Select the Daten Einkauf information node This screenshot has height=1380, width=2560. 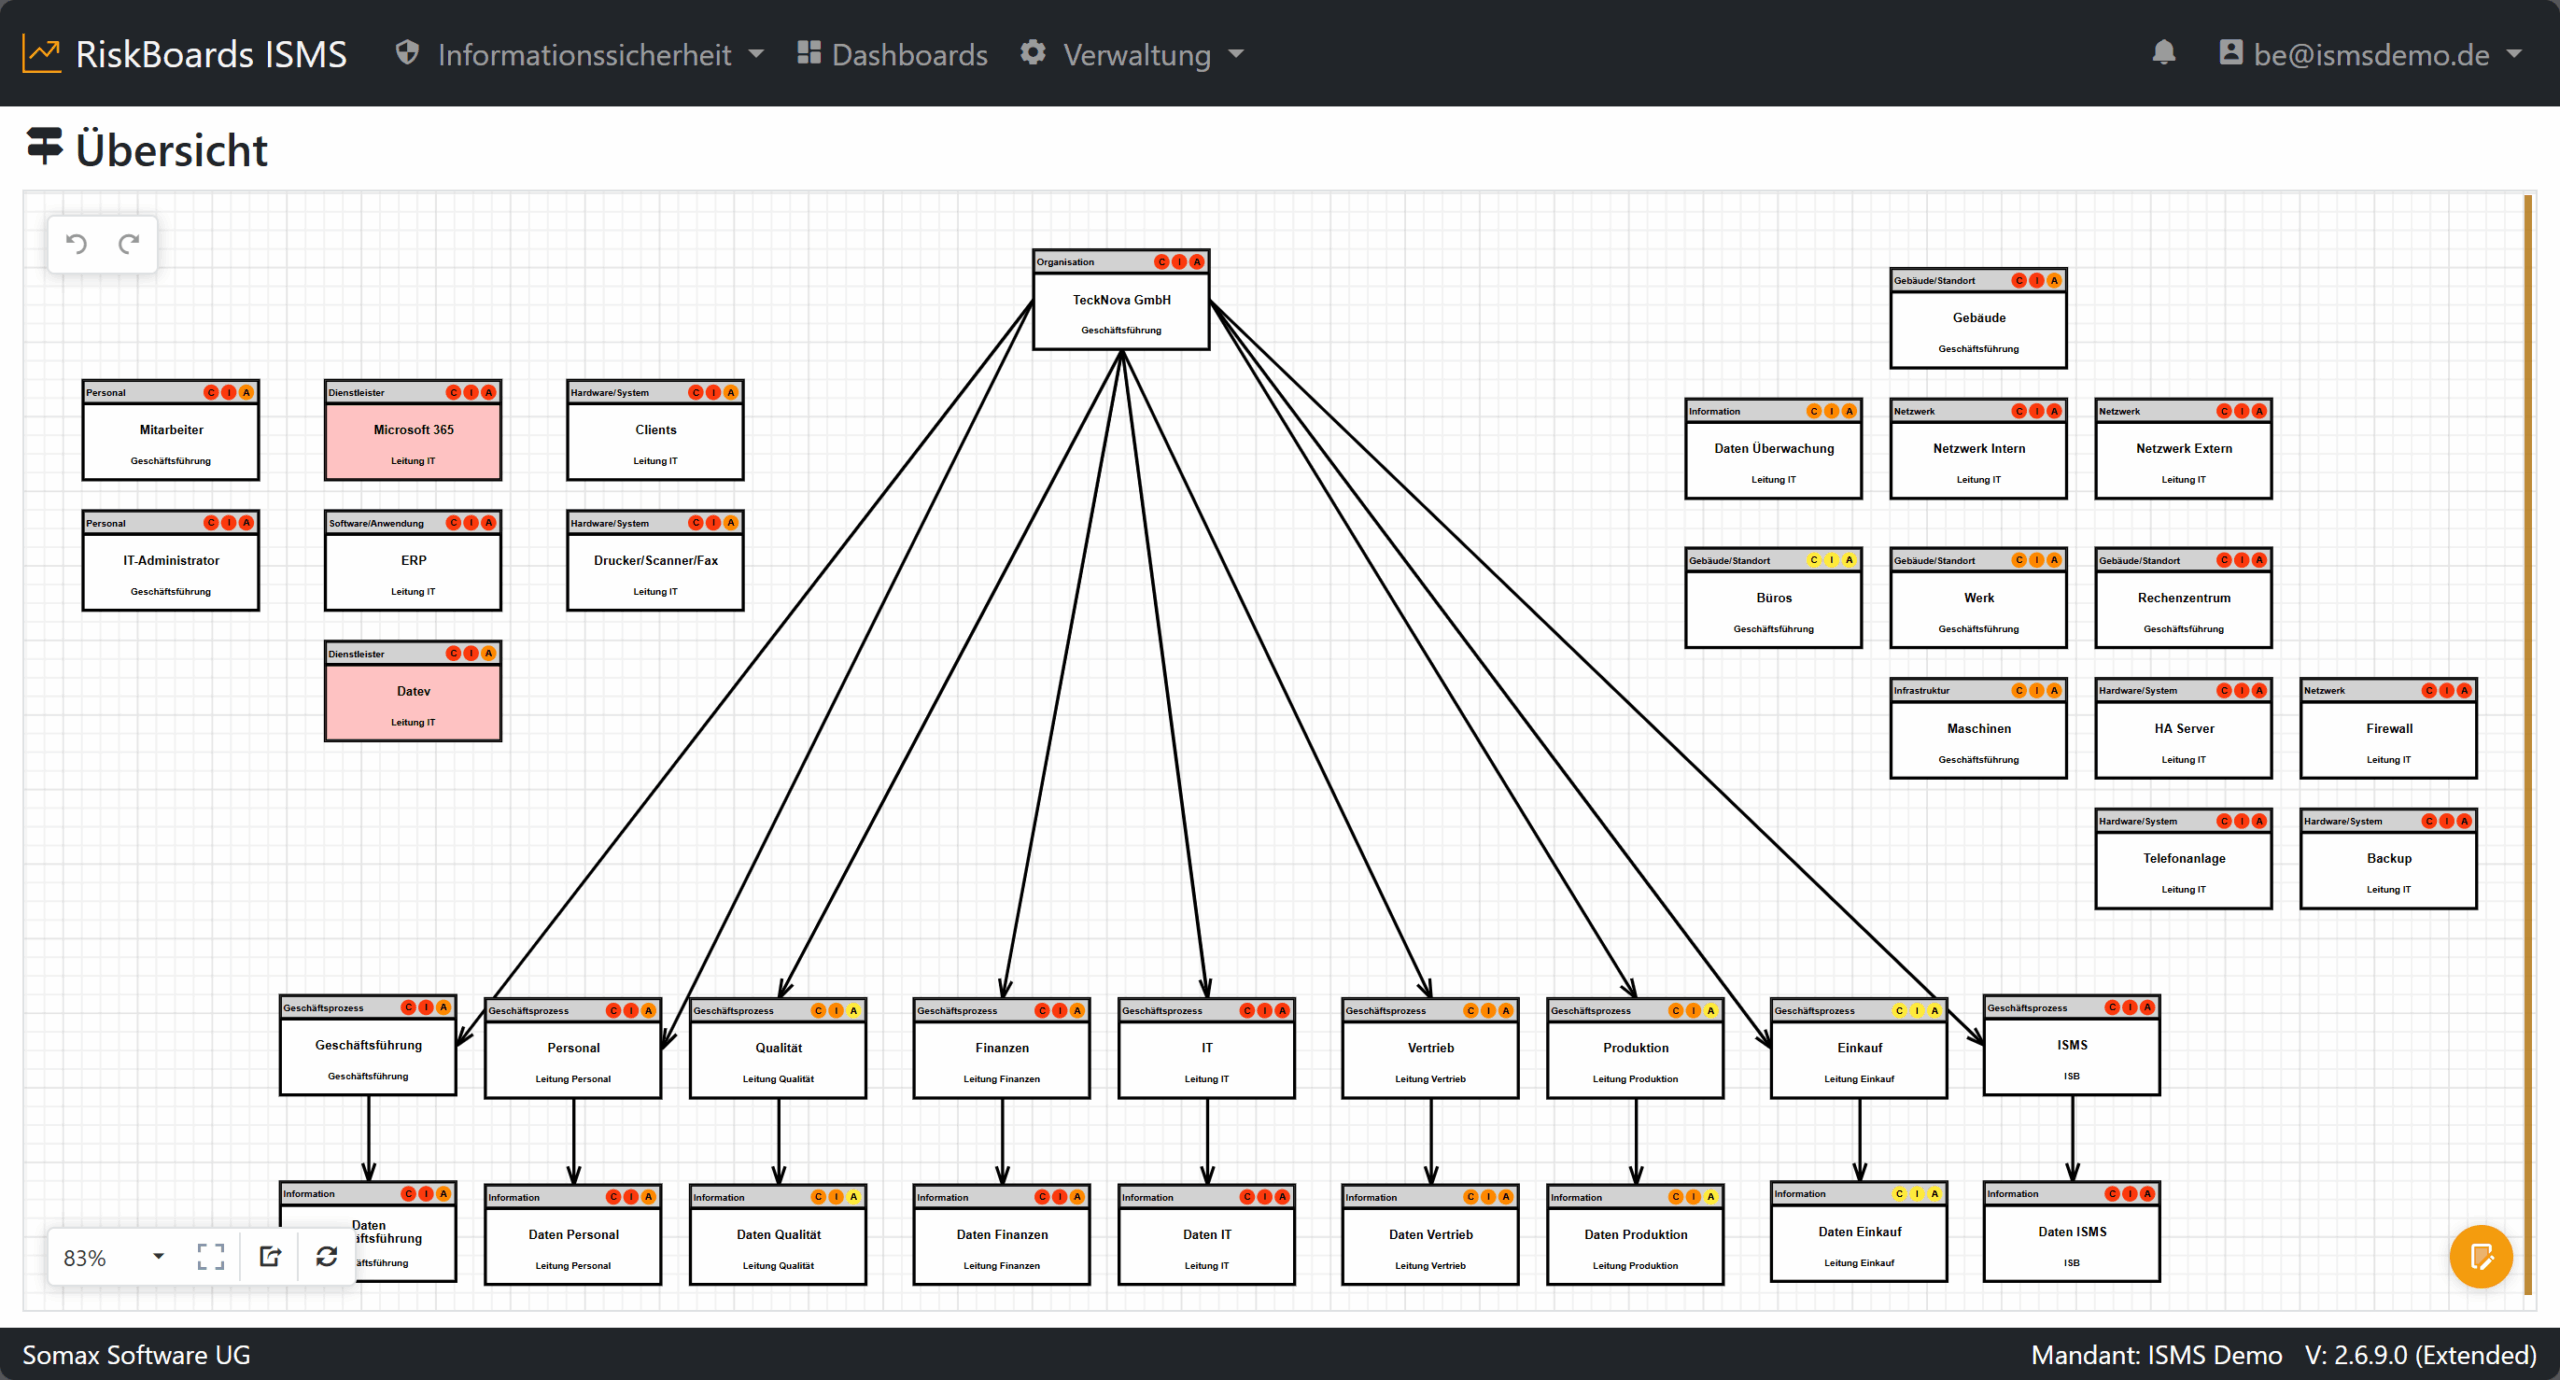pos(1859,1232)
